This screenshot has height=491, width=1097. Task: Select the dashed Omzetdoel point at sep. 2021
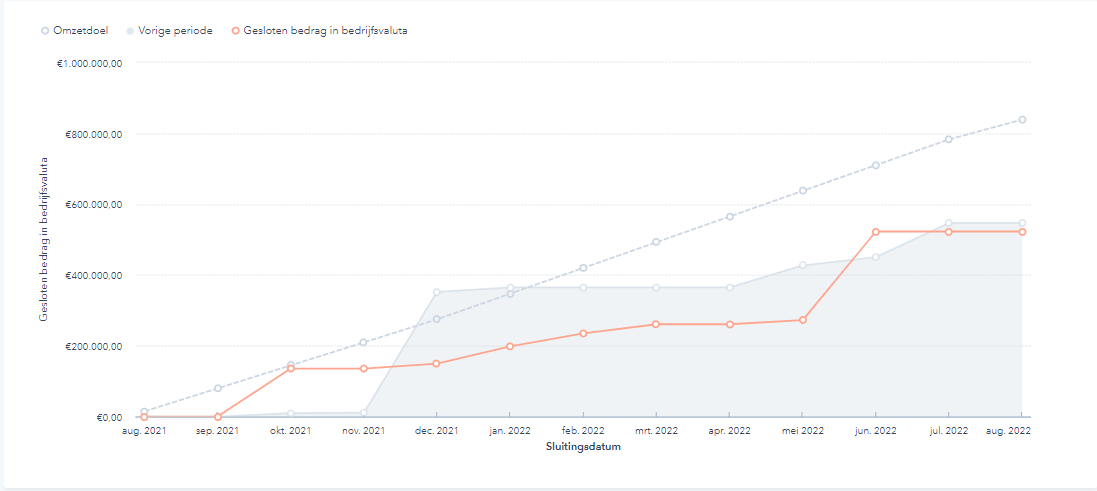pyautogui.click(x=218, y=388)
